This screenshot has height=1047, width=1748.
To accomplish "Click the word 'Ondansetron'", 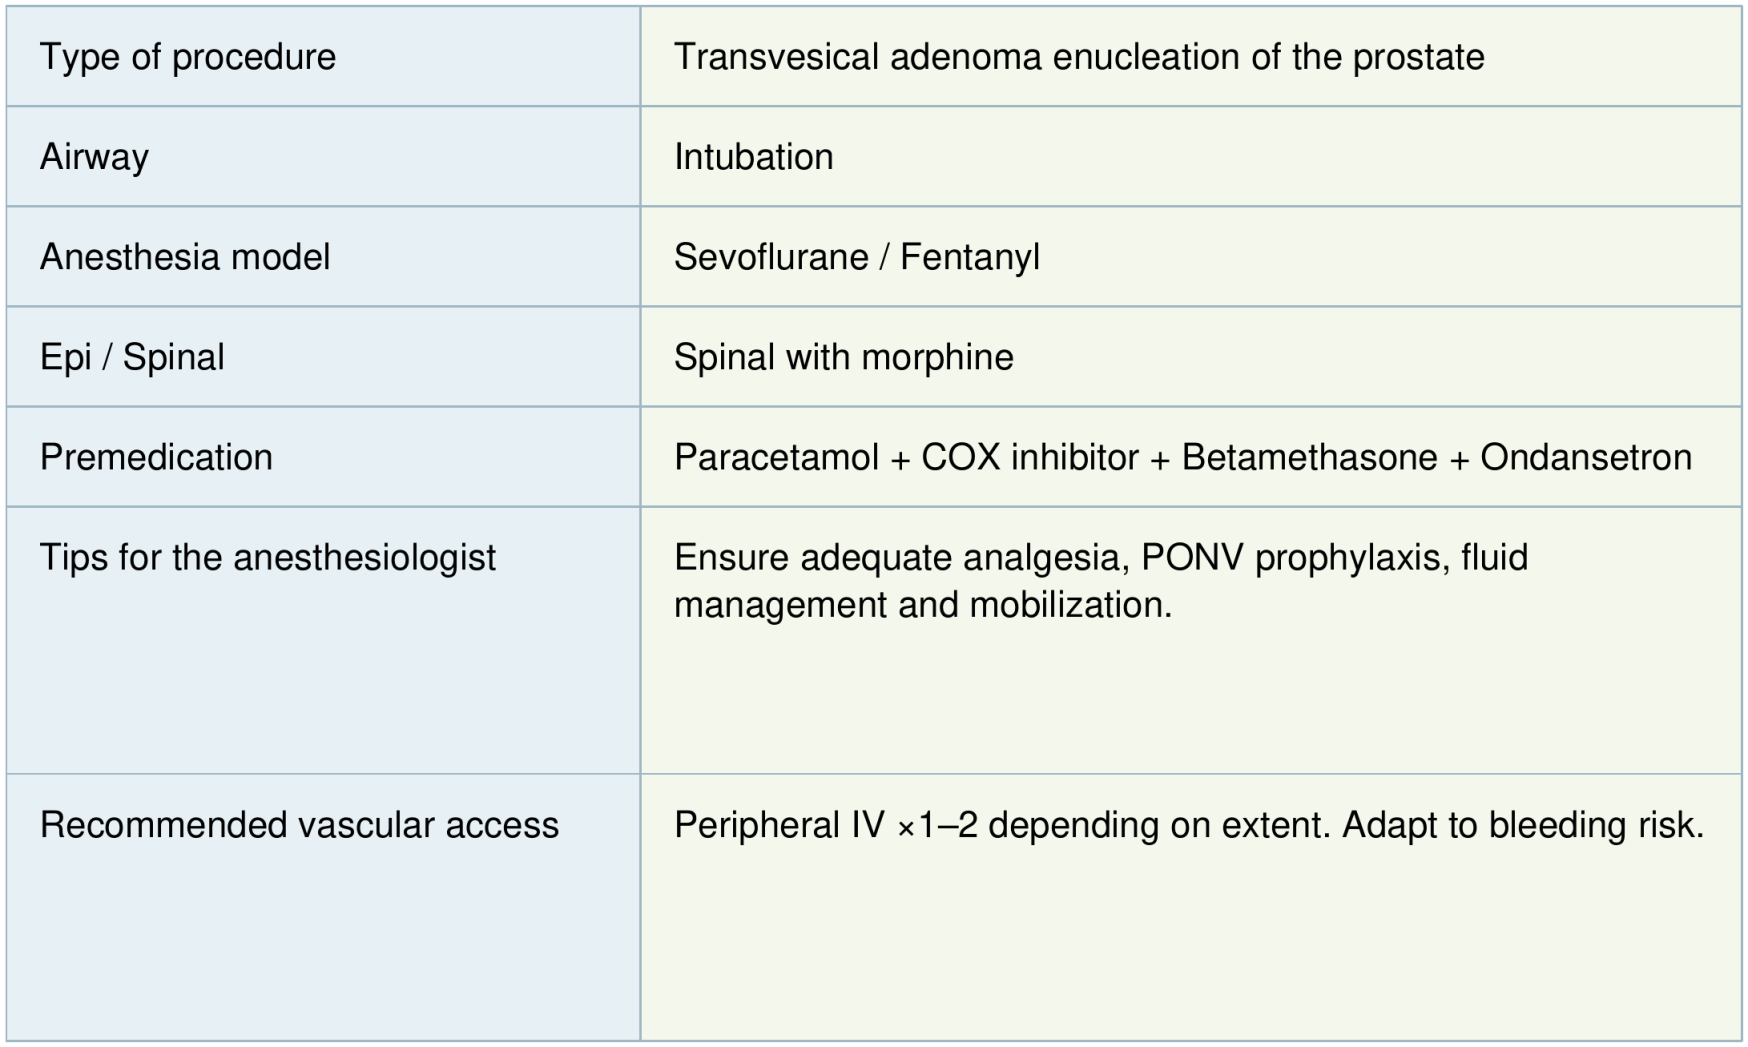I will [x=1586, y=457].
